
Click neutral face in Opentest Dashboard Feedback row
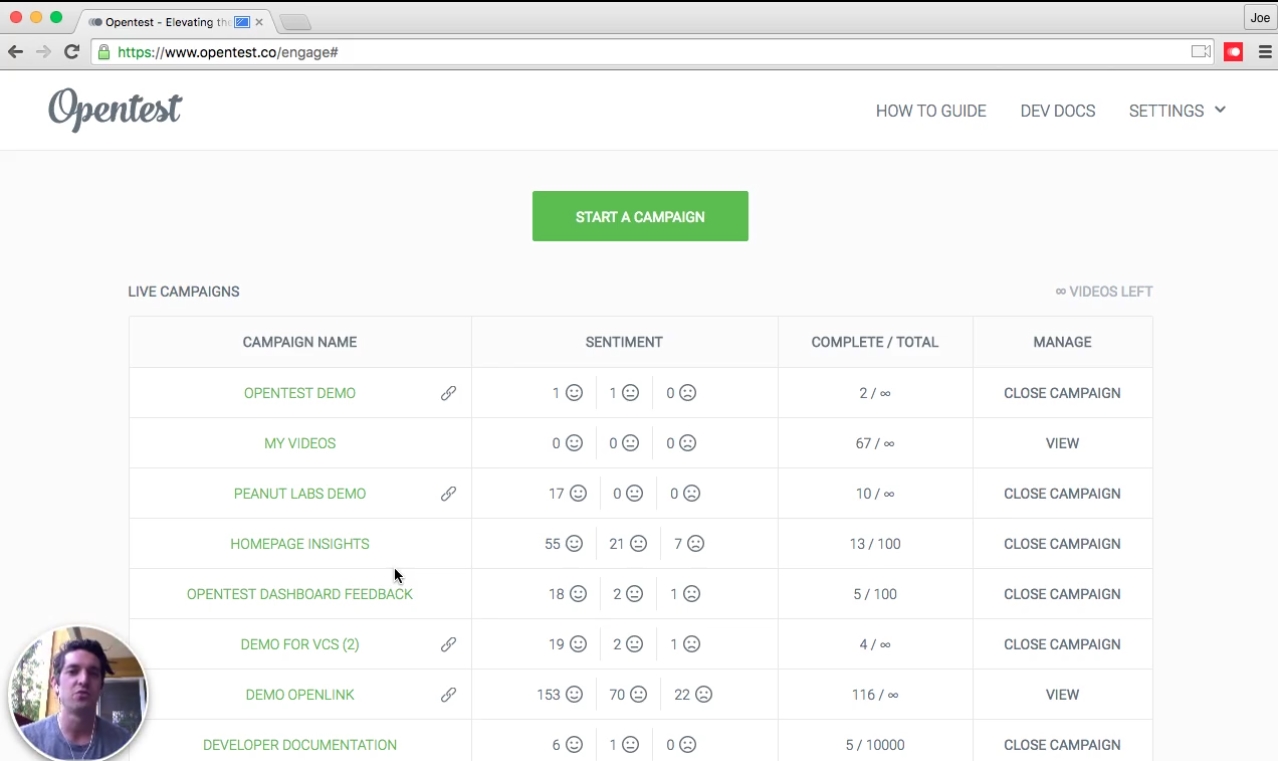pyautogui.click(x=634, y=594)
